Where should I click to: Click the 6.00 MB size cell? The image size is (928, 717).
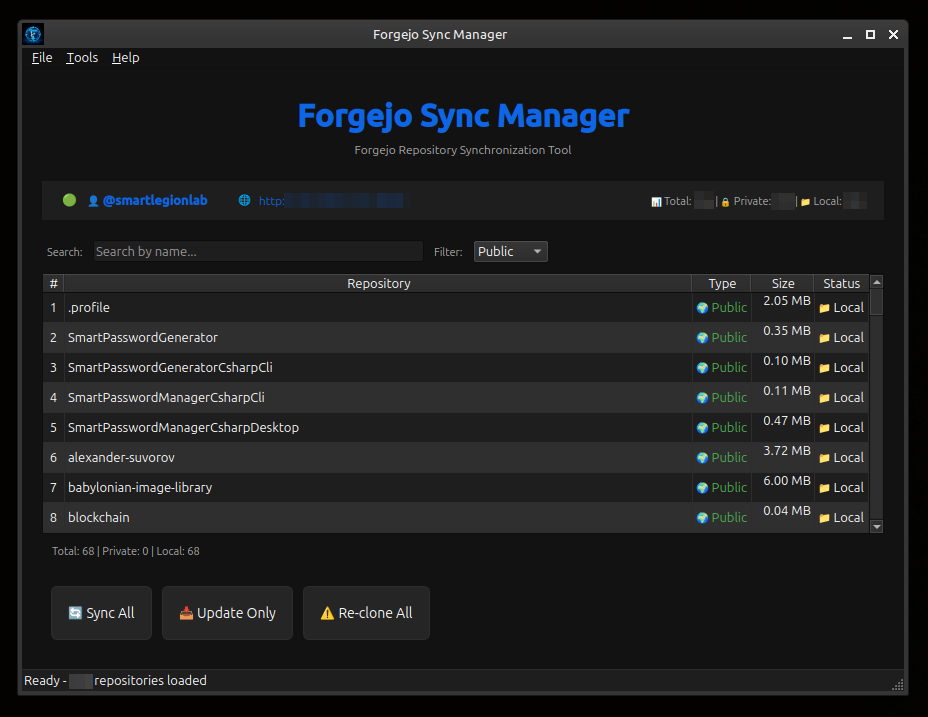783,487
